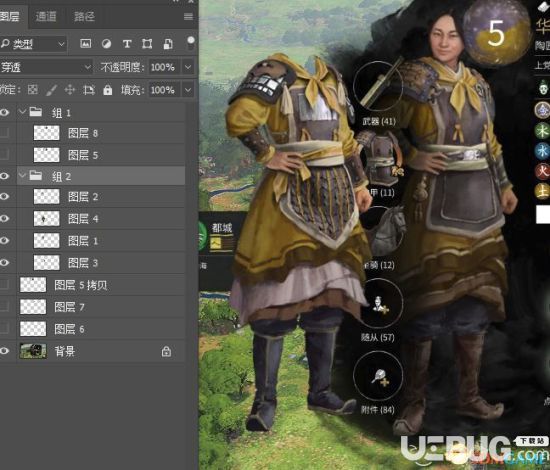This screenshot has width=550, height=470.
Task: Click the green 木 element icon
Action: coord(542,131)
